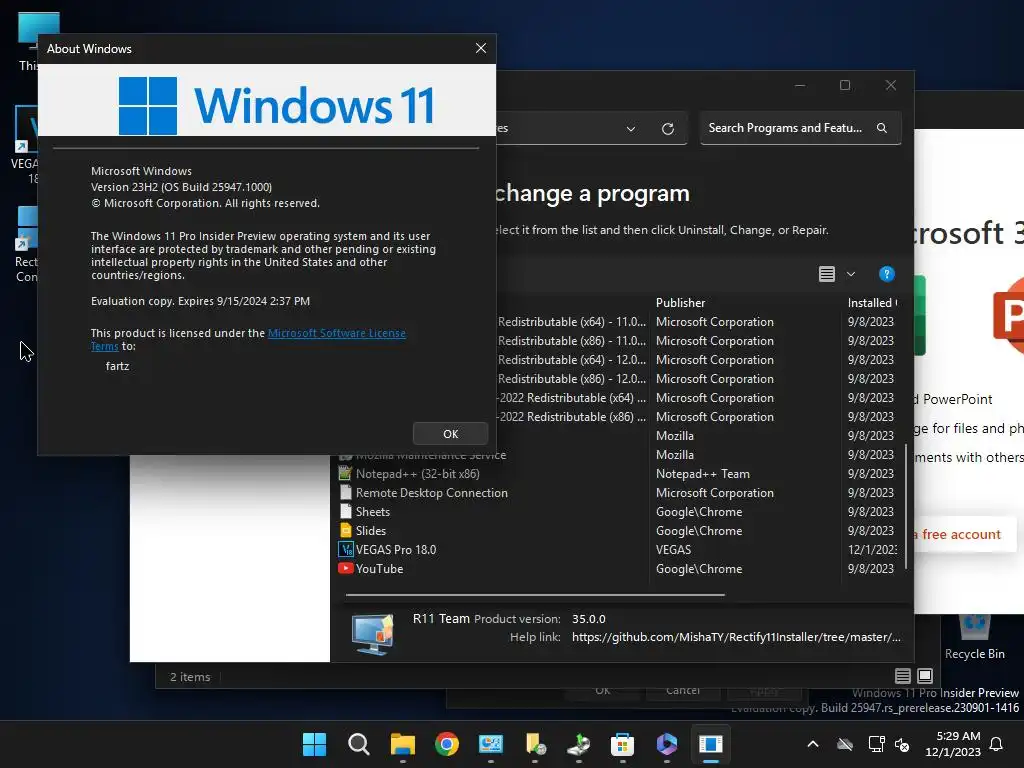Viewport: 1024px width, 768px height.
Task: Open the Rectify11 GitHub help link
Action: [x=736, y=637]
